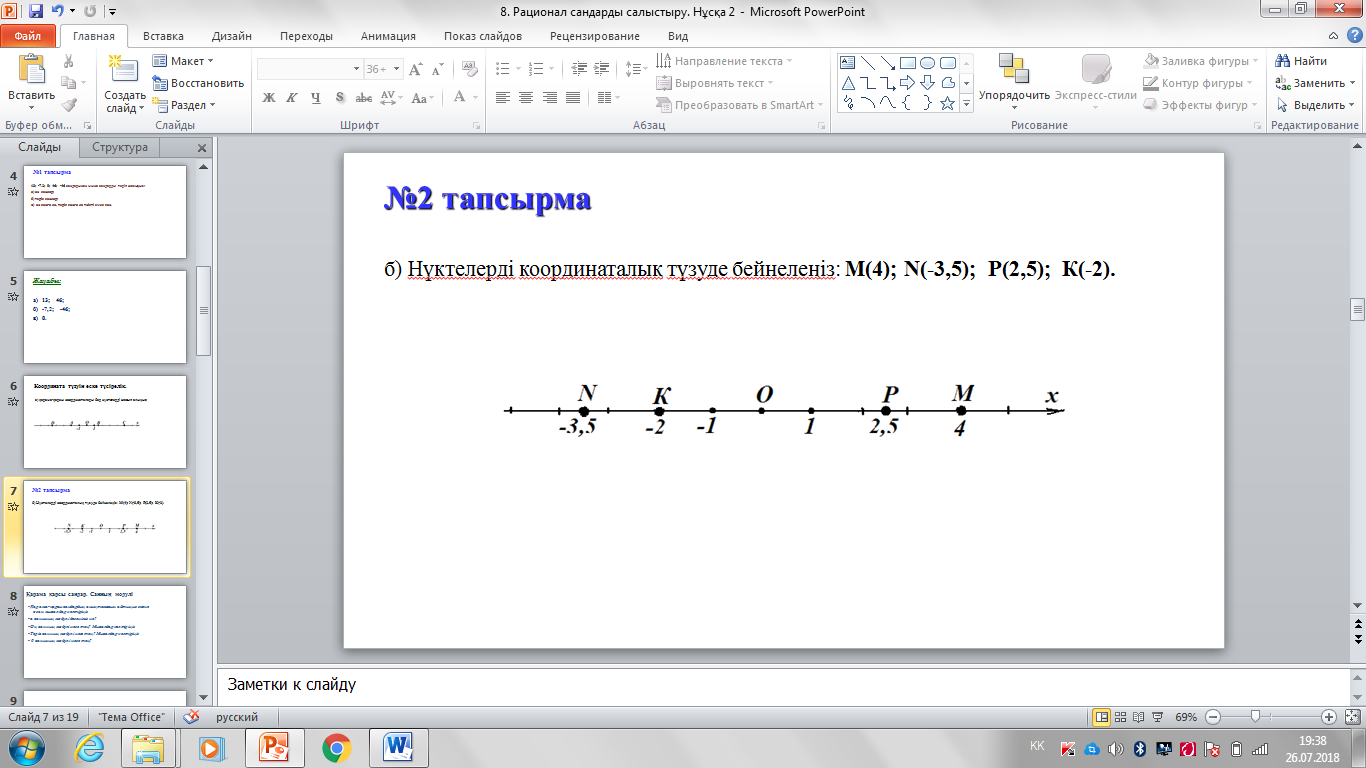The height and width of the screenshot is (768, 1366).
Task: Select the oval shape in shapes gallery
Action: click(927, 62)
